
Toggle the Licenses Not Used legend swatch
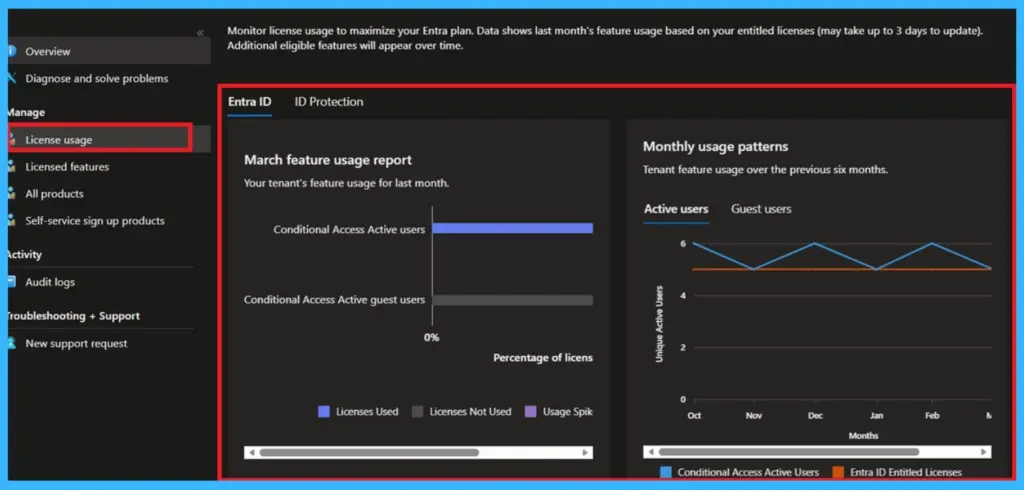pyautogui.click(x=417, y=412)
